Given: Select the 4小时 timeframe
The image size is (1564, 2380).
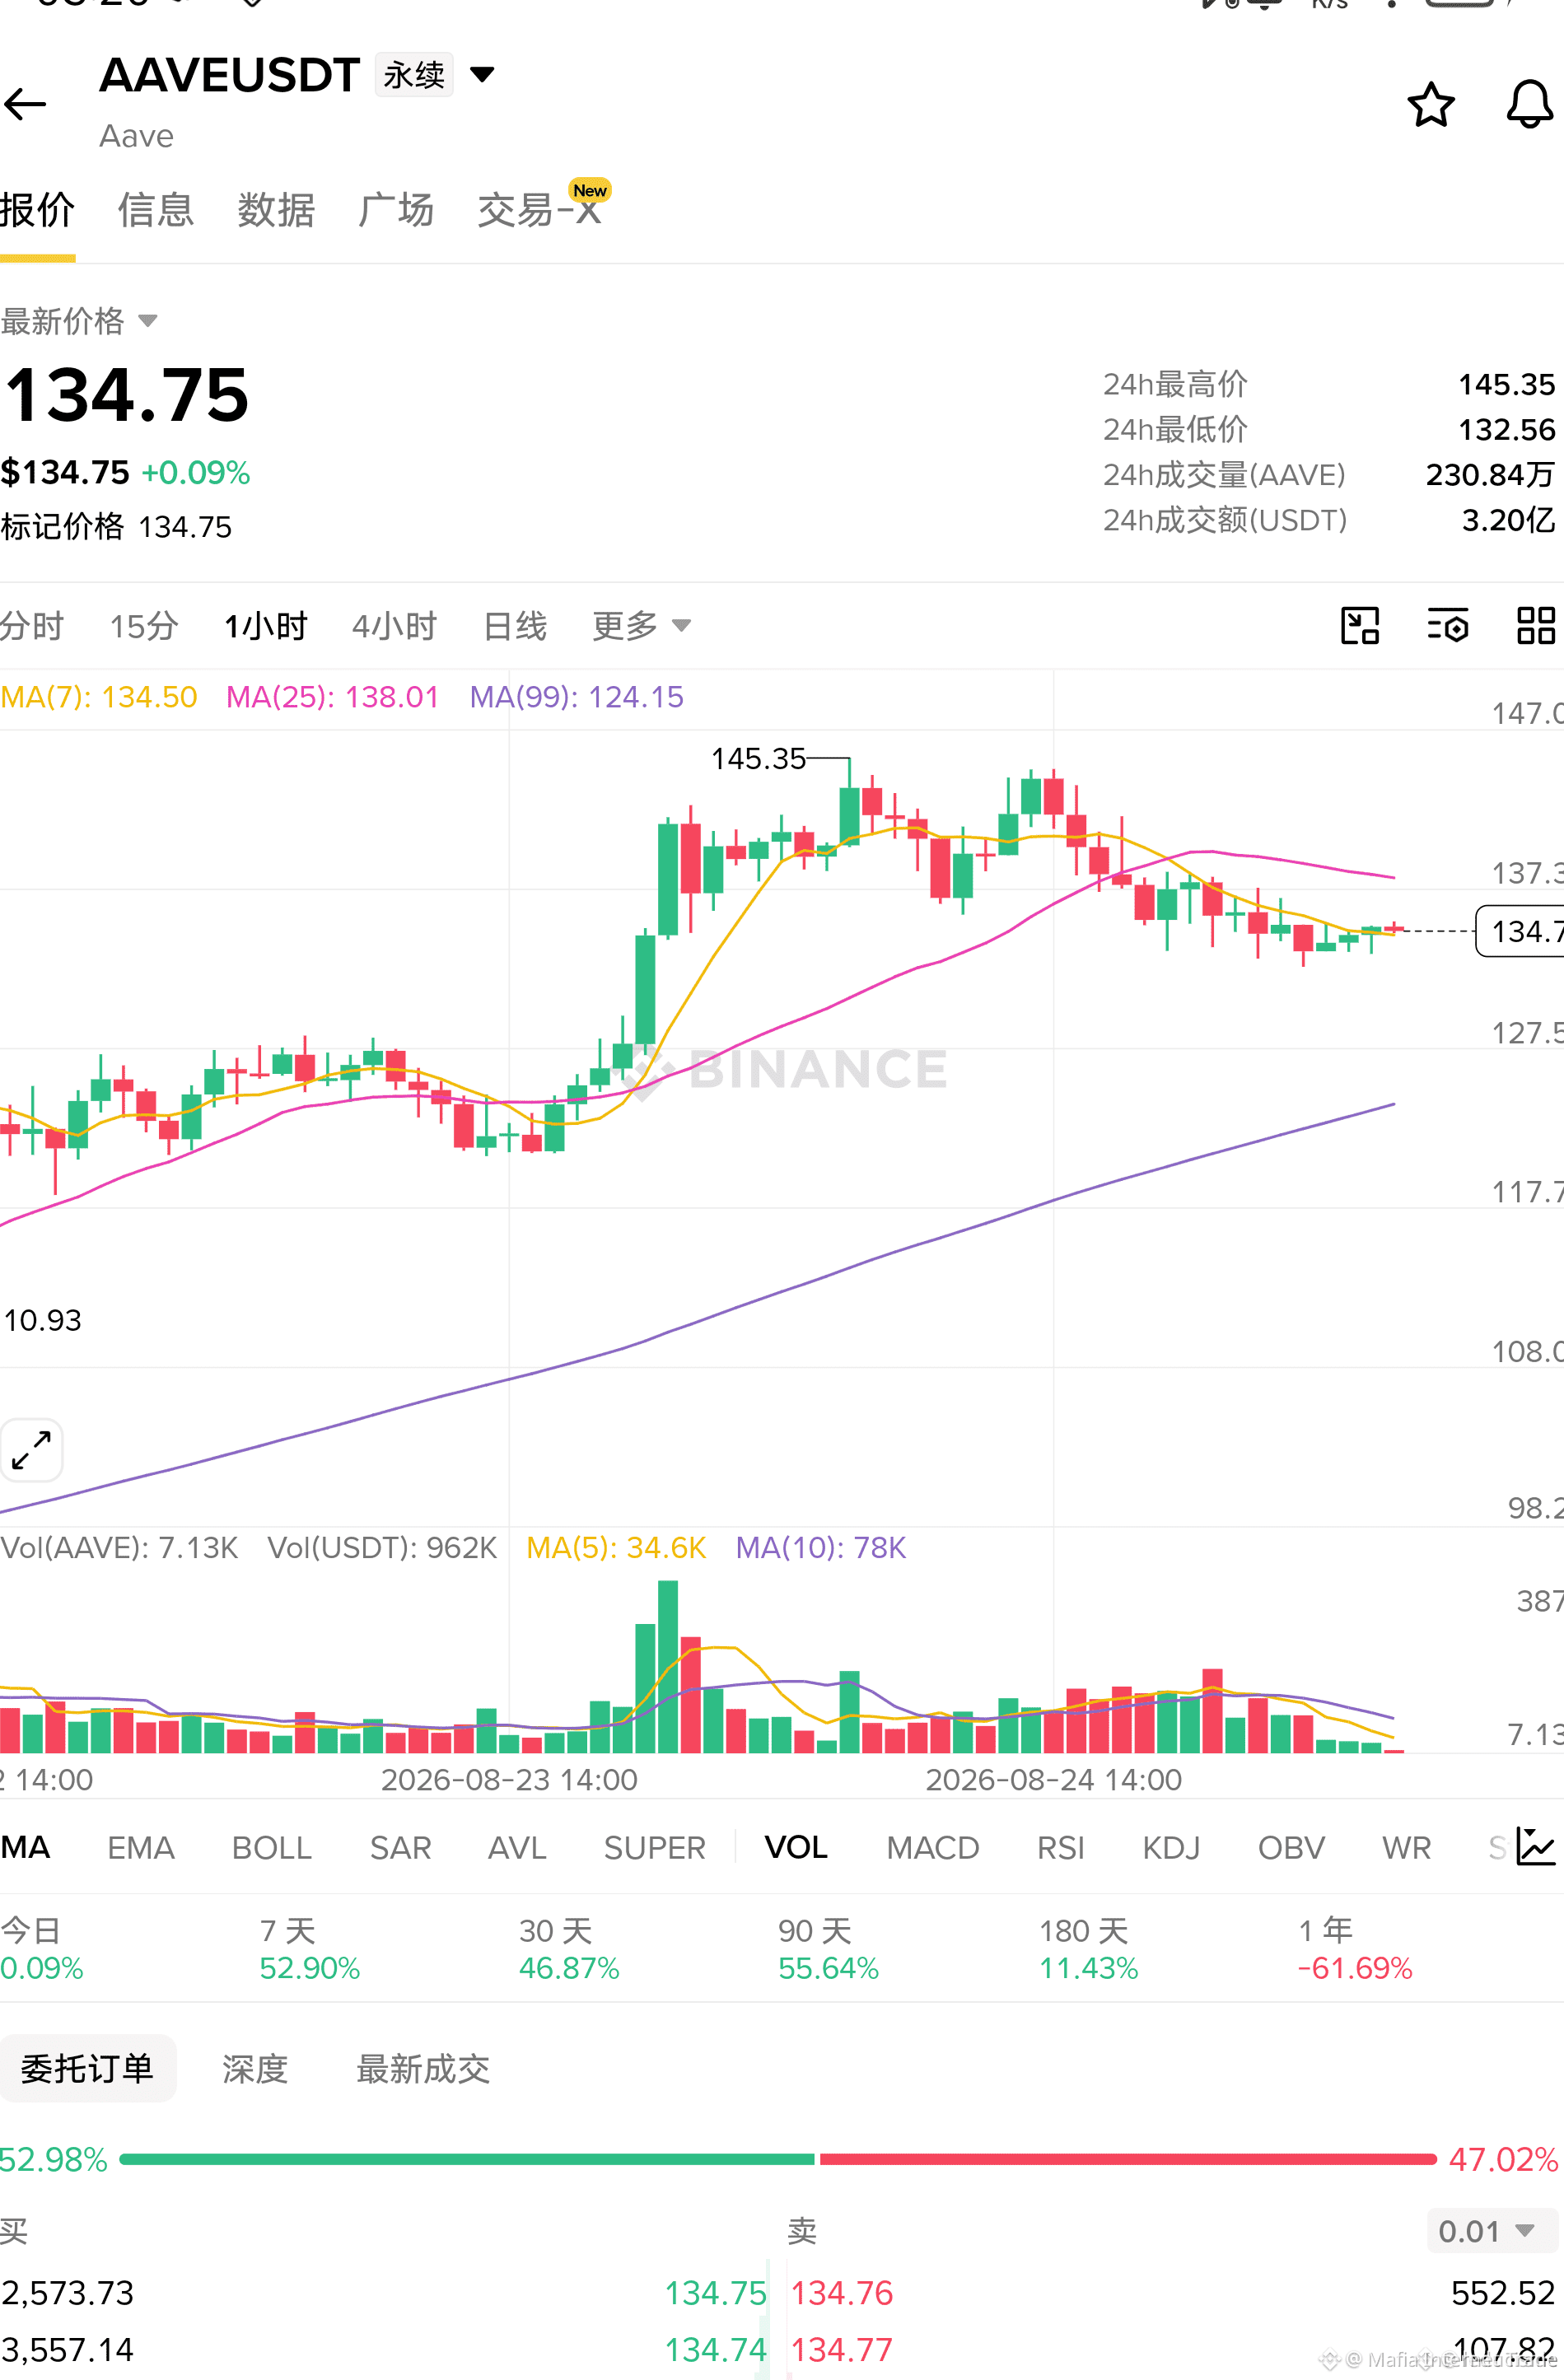Looking at the screenshot, I should click(395, 626).
